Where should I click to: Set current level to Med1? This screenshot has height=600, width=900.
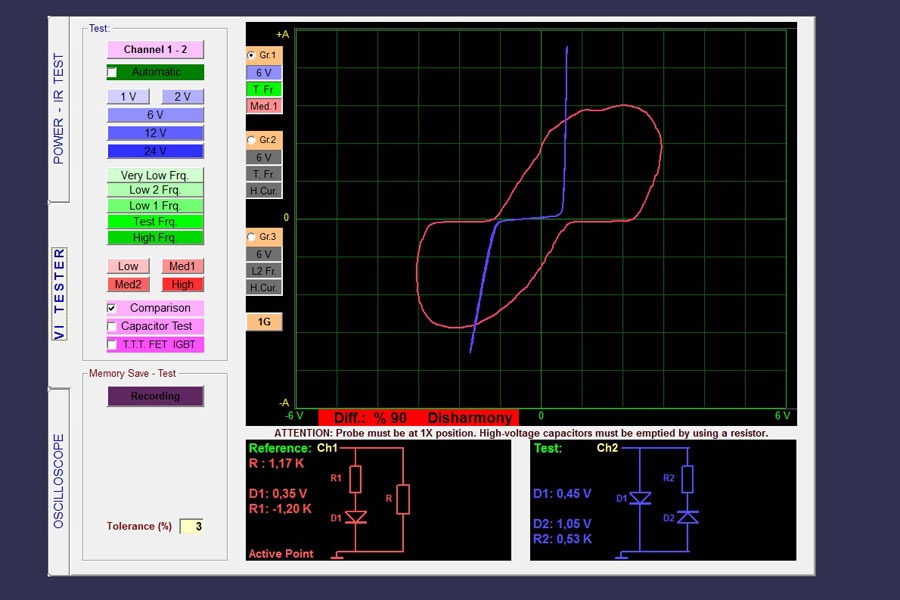(x=183, y=266)
